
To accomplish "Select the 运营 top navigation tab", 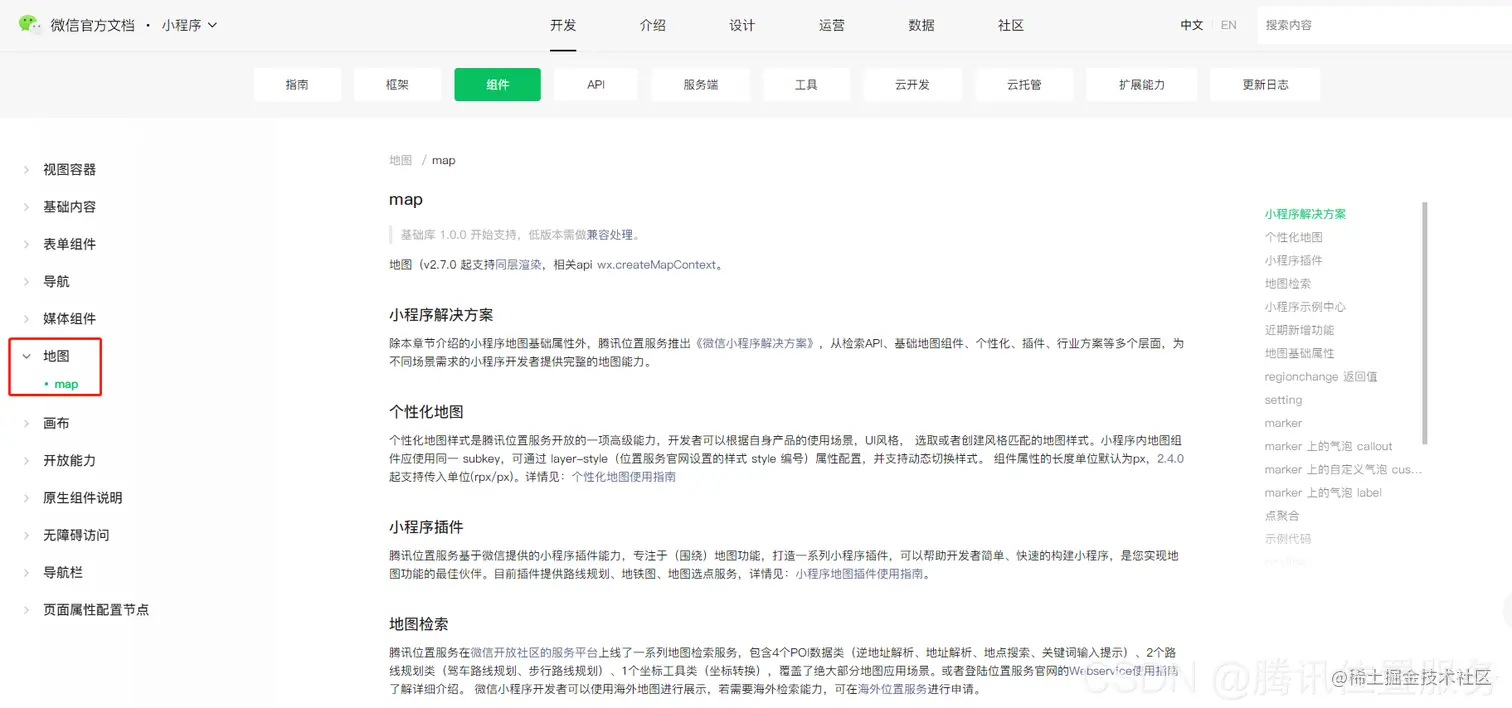I will (x=832, y=25).
